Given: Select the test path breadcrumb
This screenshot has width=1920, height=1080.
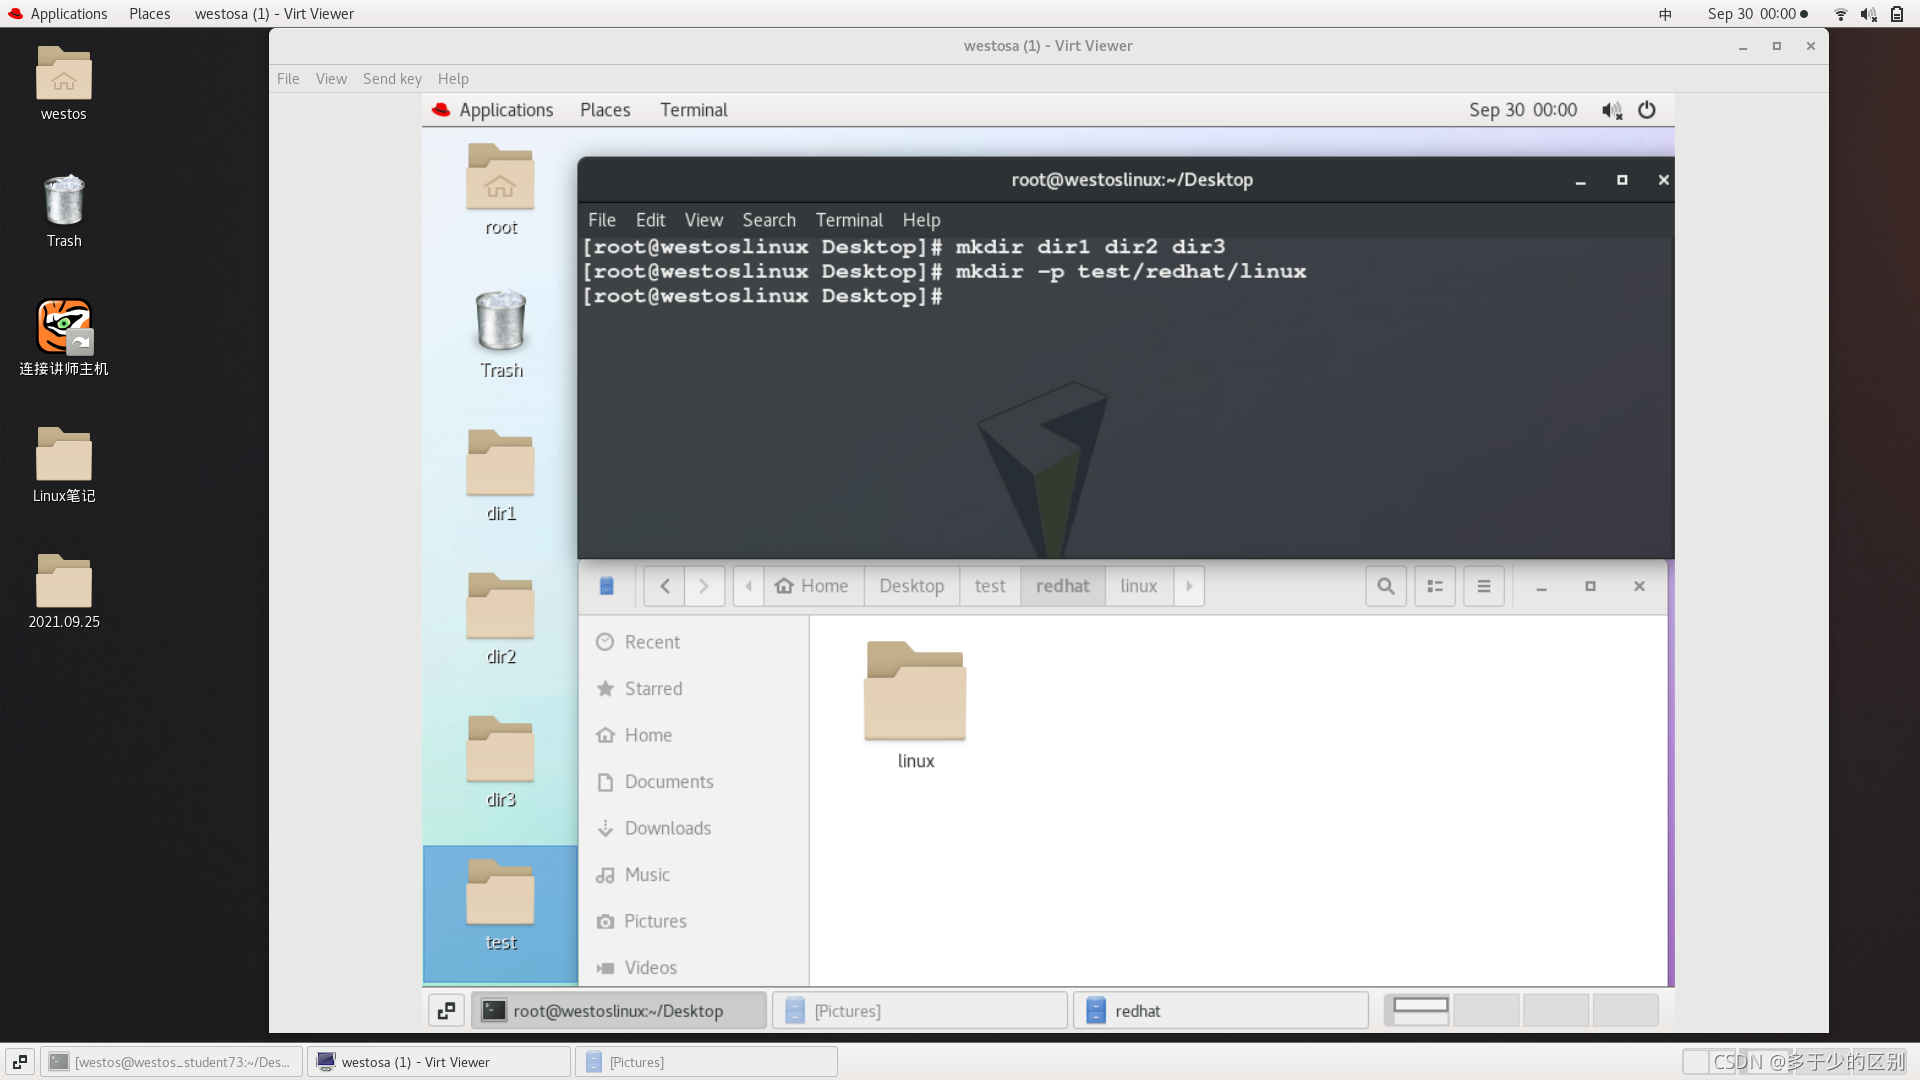Looking at the screenshot, I should [989, 586].
